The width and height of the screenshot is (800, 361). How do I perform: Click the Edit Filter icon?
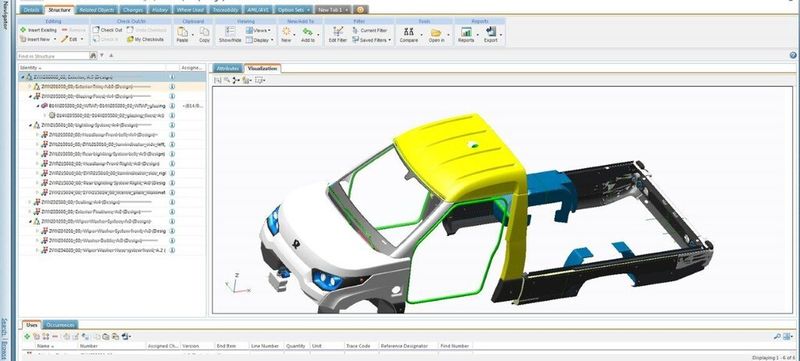(338, 32)
